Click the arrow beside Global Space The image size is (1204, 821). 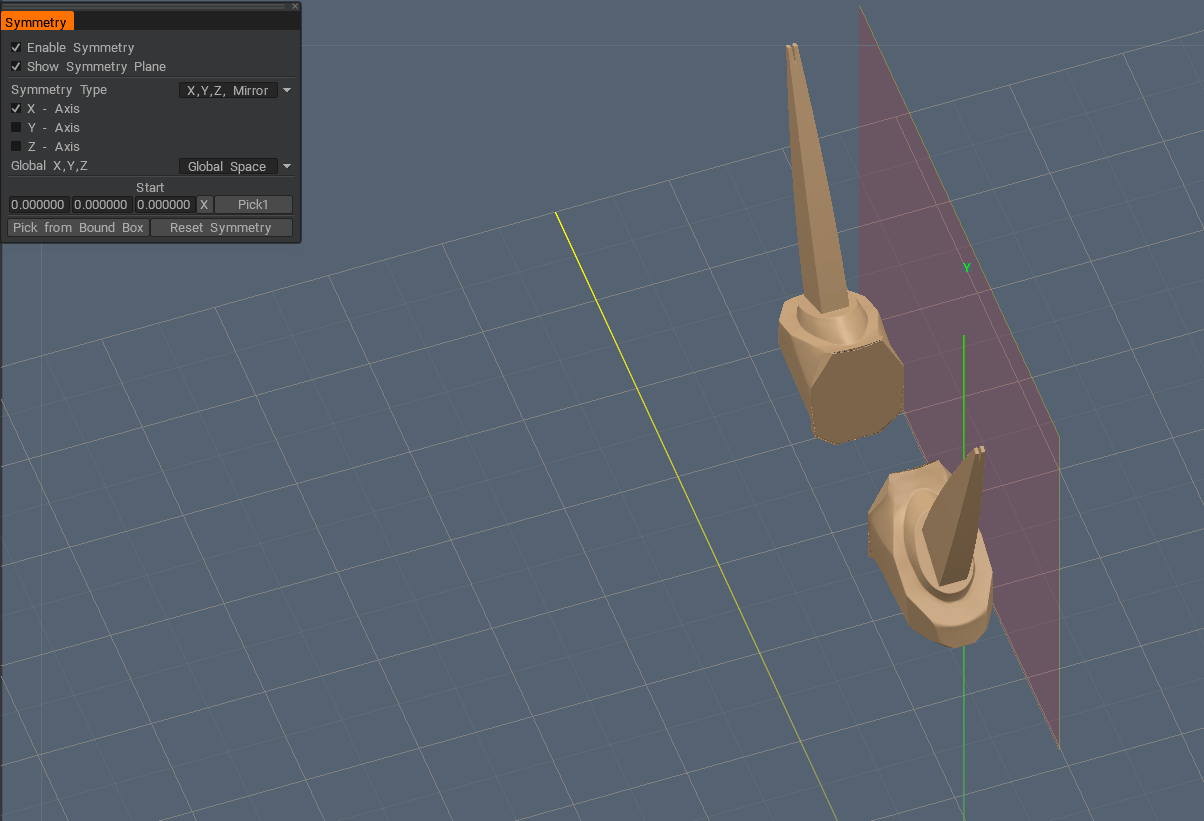pyautogui.click(x=287, y=167)
